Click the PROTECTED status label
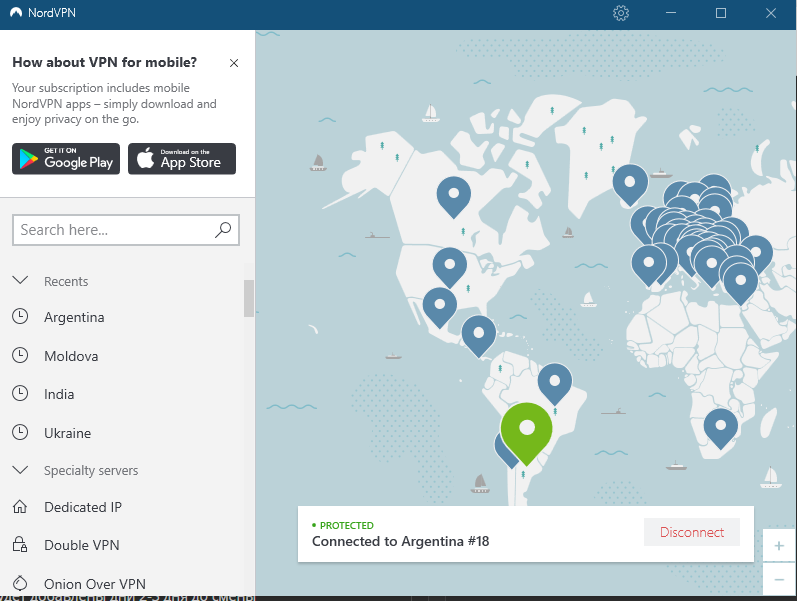This screenshot has height=601, width=797. tap(347, 525)
